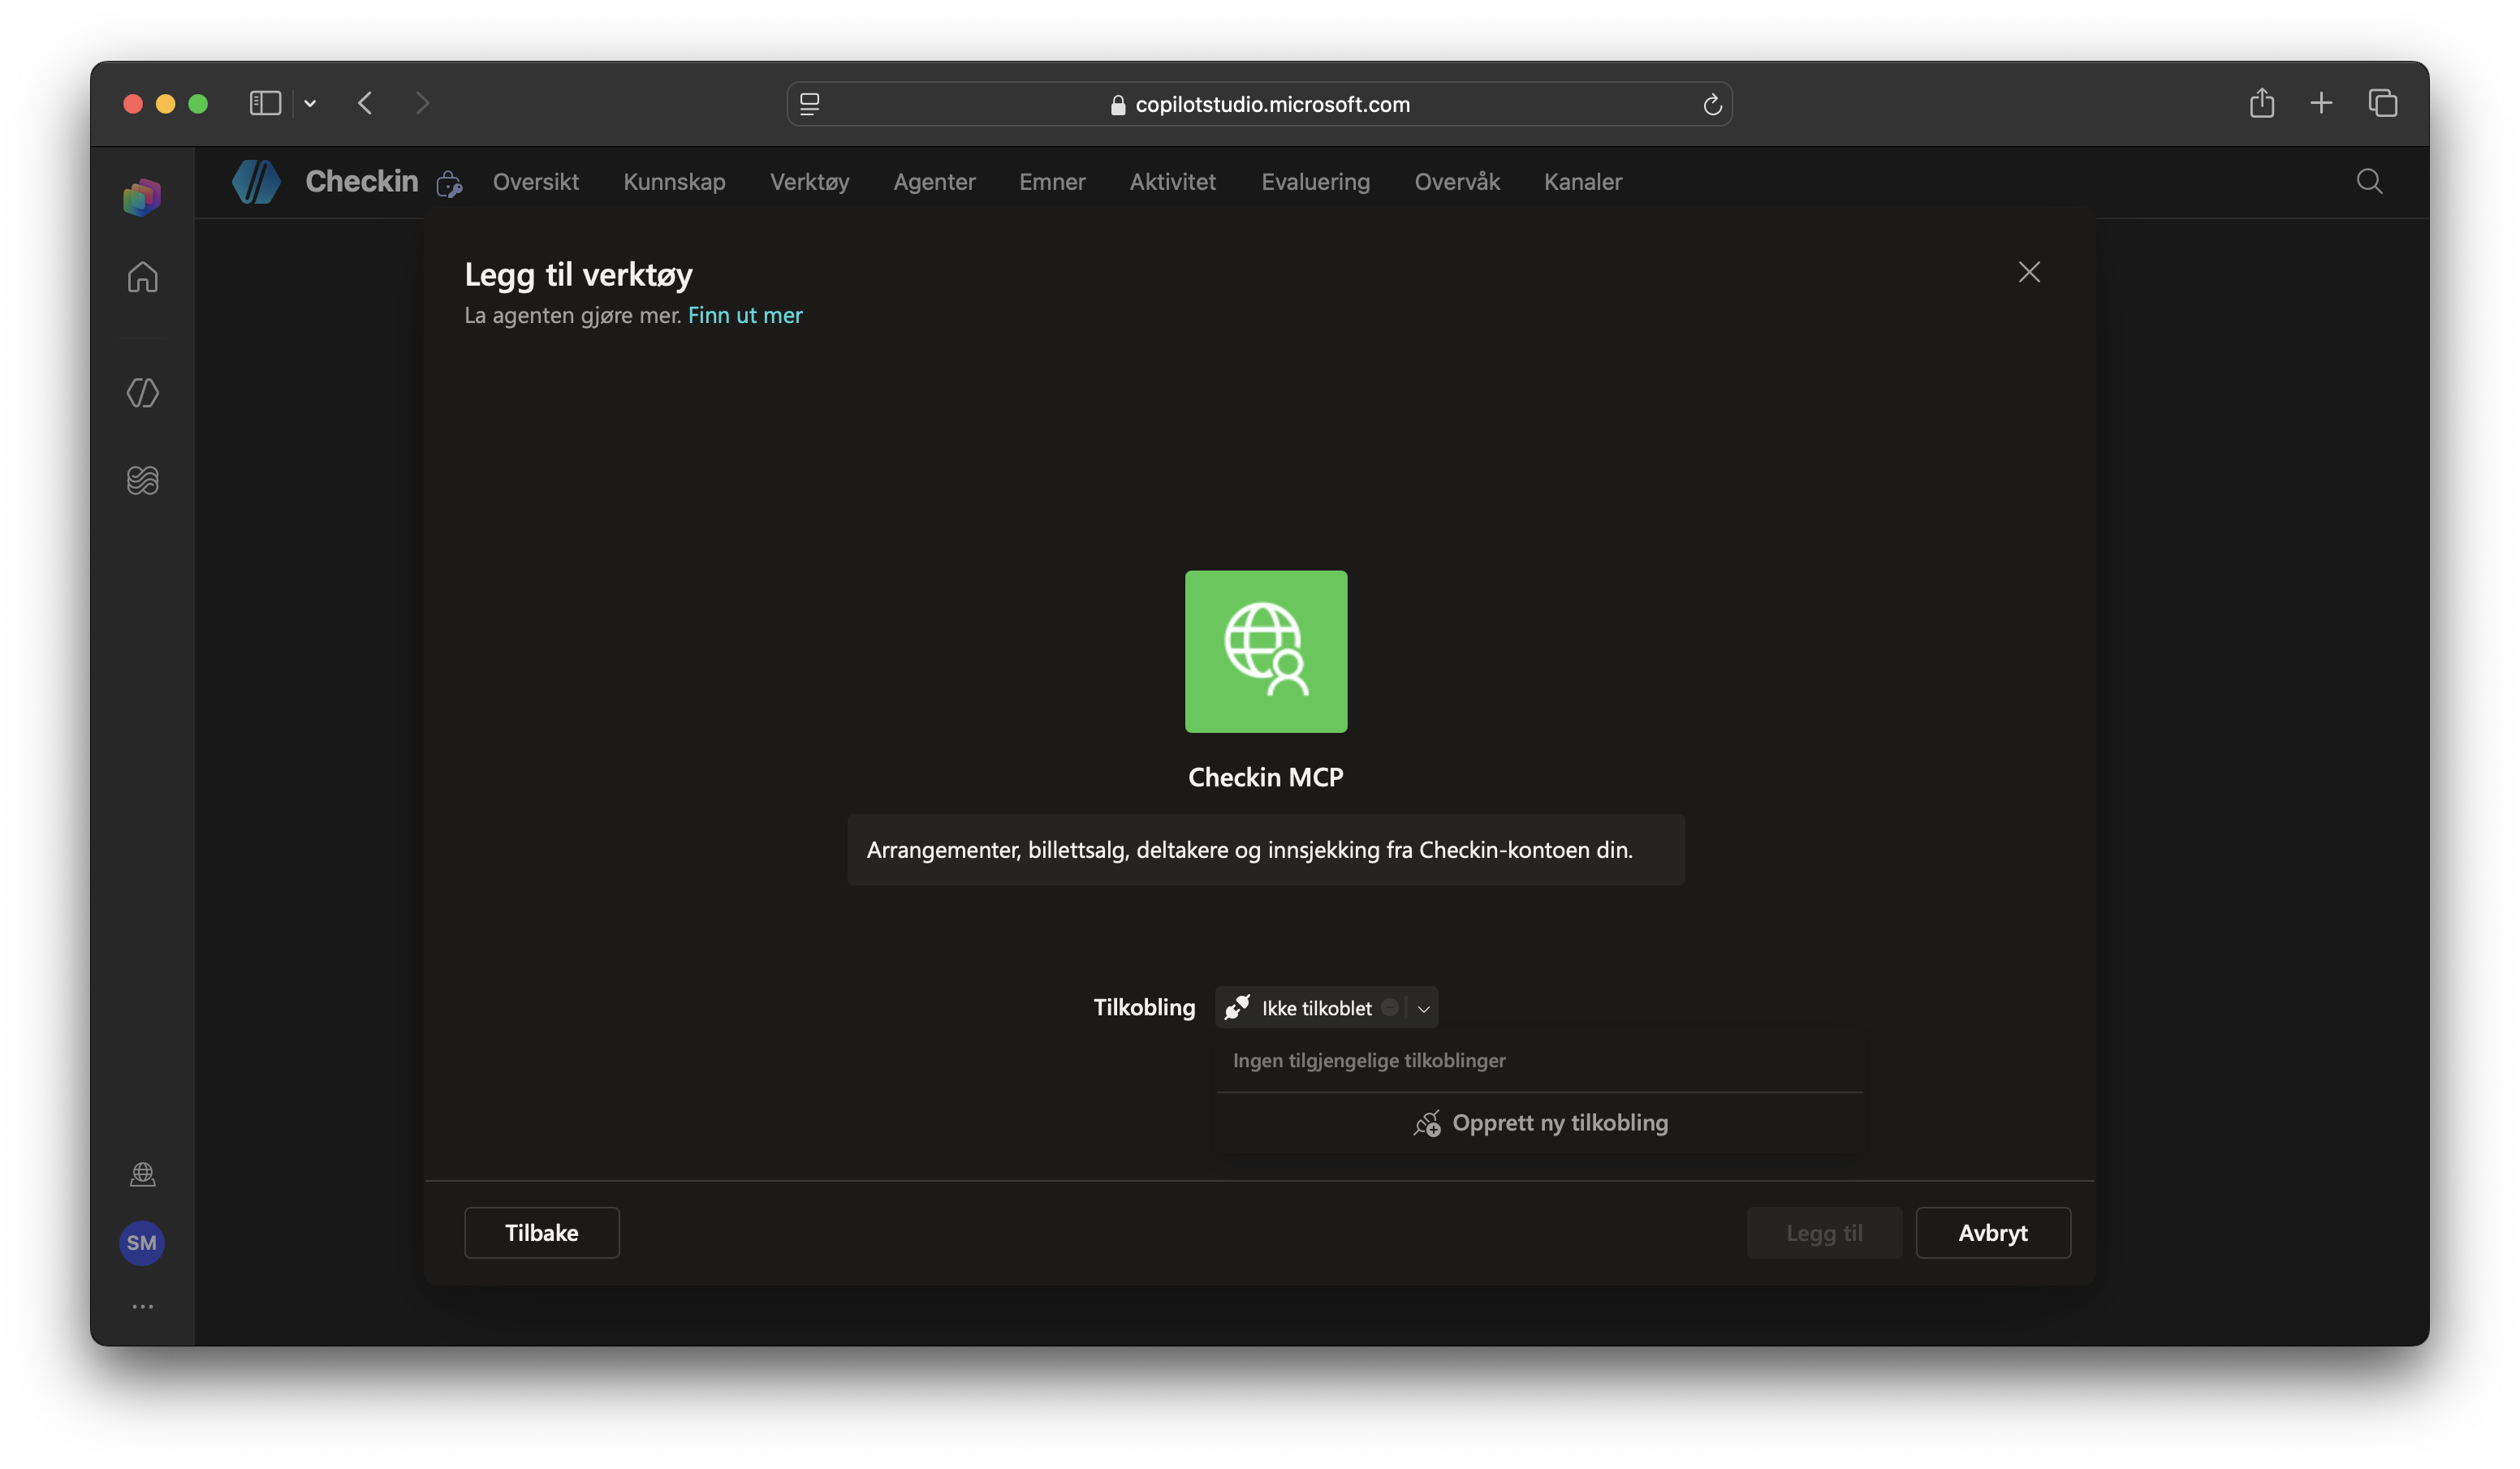Click the Checkin MCP green globe icon
Viewport: 2520px width, 1469px height.
click(x=1266, y=651)
